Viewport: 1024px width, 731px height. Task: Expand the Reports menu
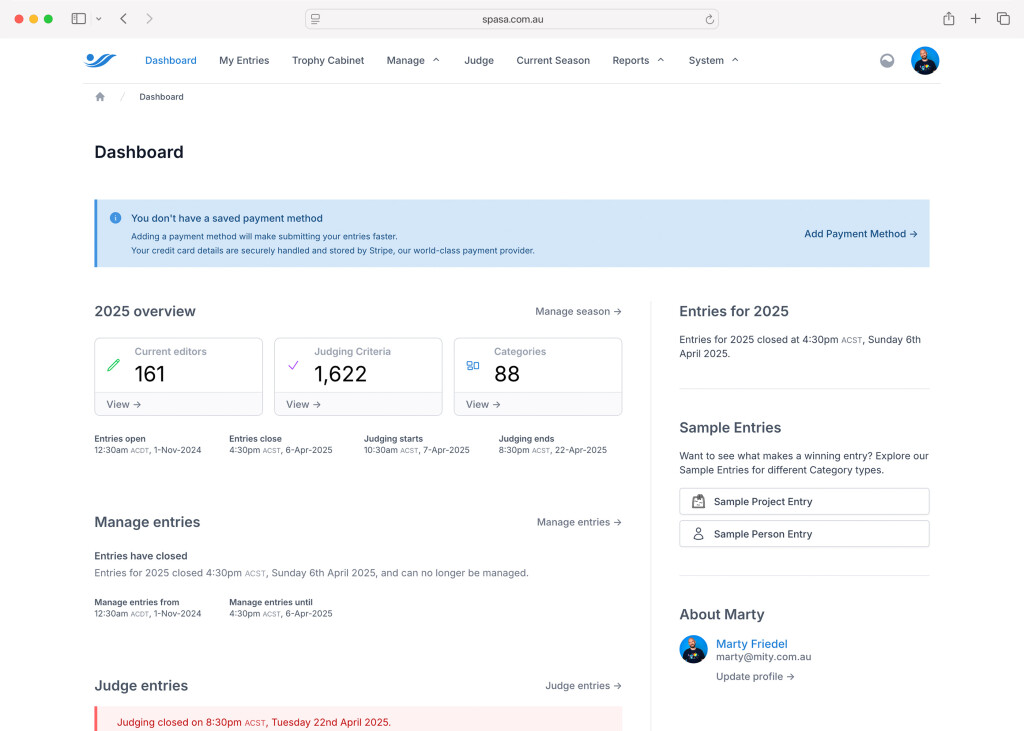(638, 60)
